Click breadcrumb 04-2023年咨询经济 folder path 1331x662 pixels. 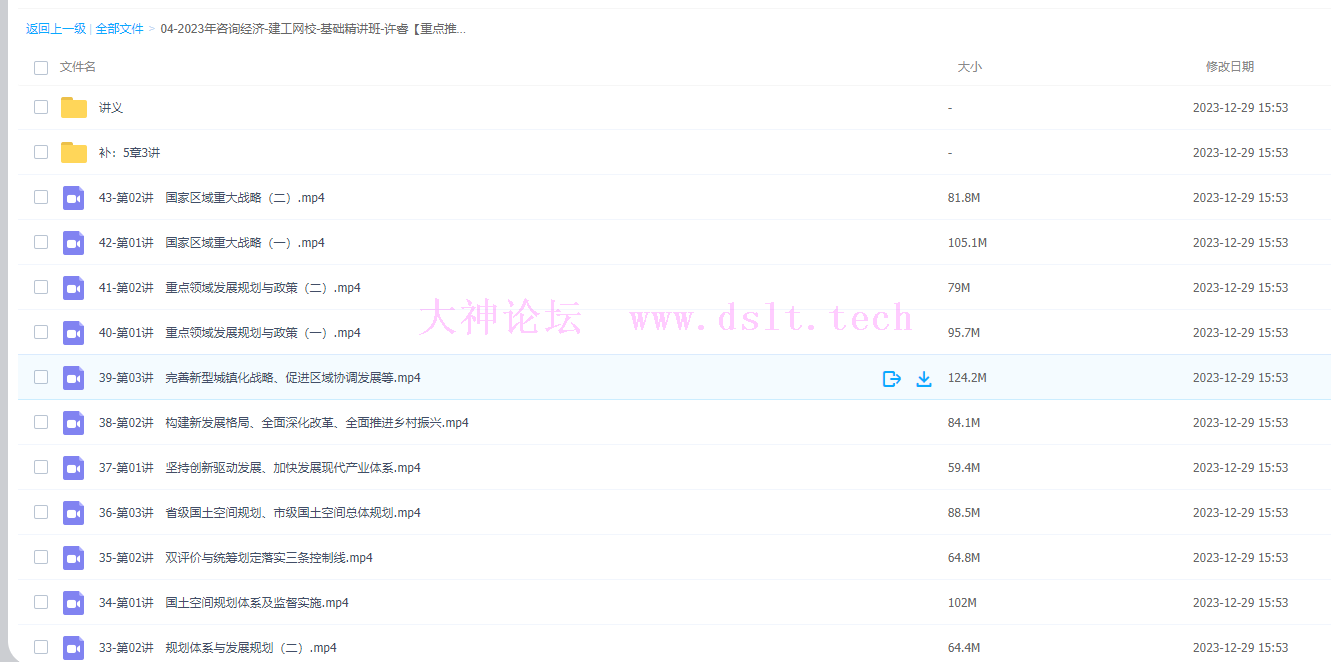313,29
